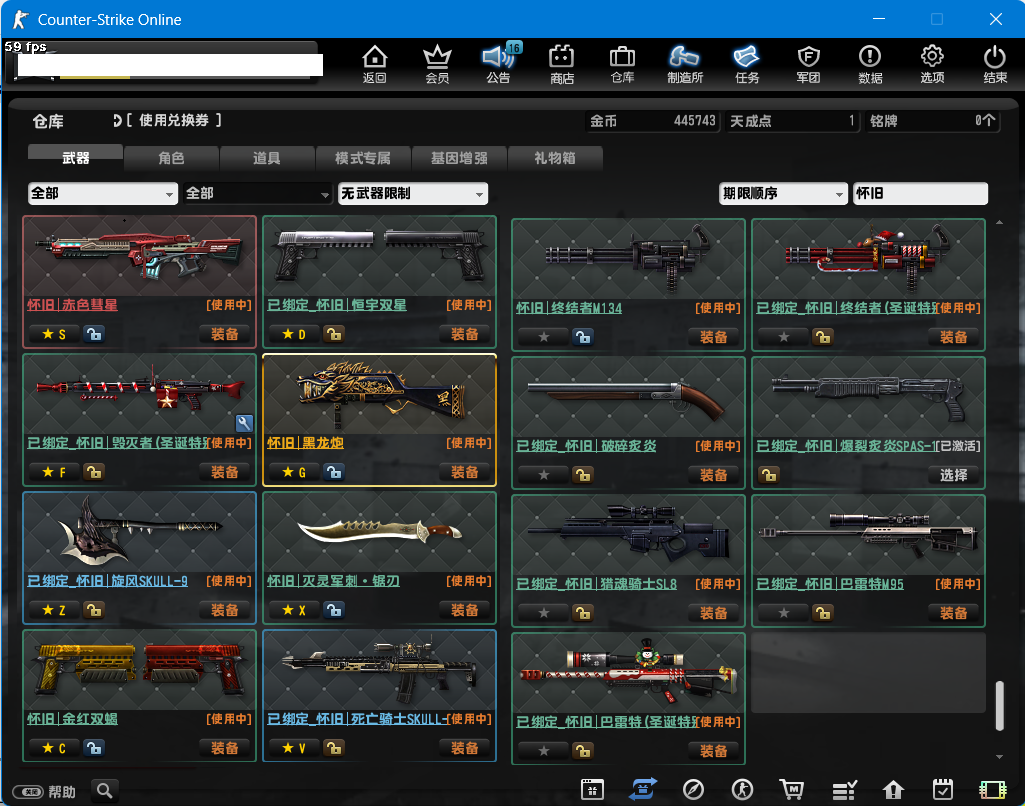Select the 死亡骑士SKULL weapon thumbnail

pyautogui.click(x=379, y=671)
